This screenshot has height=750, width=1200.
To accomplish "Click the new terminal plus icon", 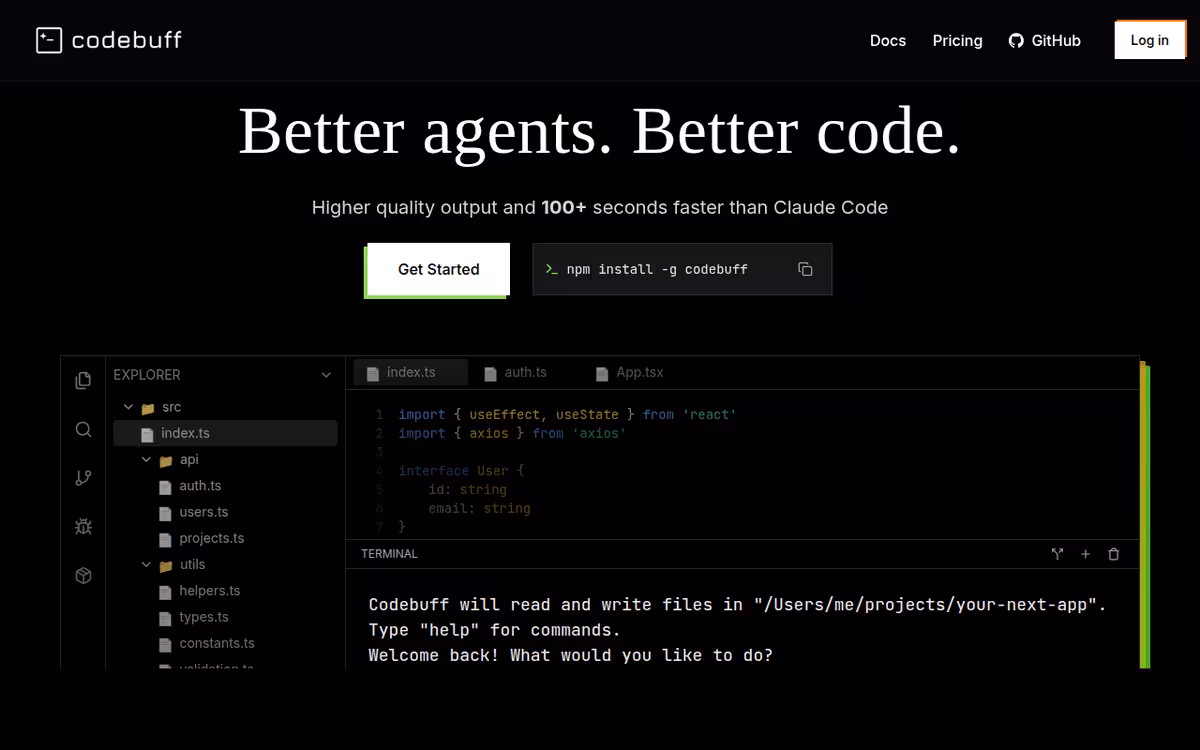I will click(1085, 554).
